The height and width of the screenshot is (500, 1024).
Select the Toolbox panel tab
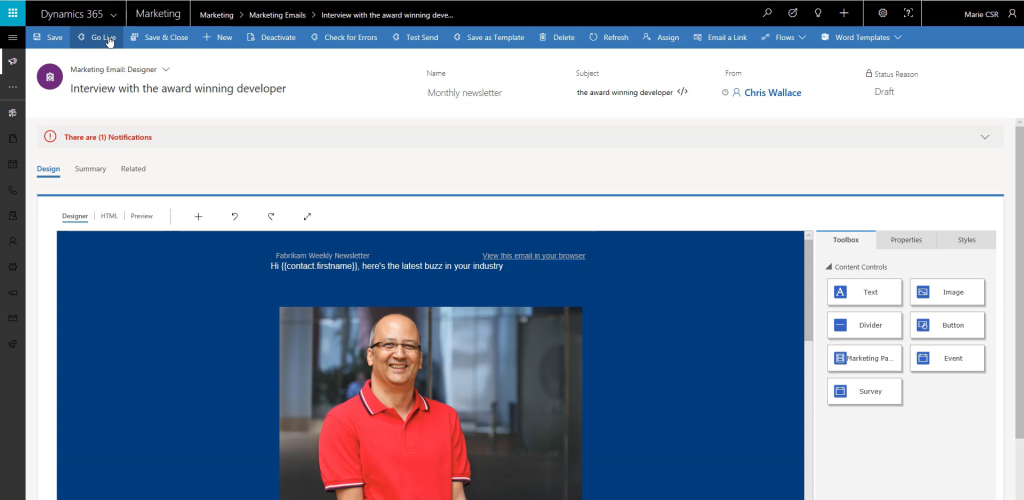click(846, 240)
